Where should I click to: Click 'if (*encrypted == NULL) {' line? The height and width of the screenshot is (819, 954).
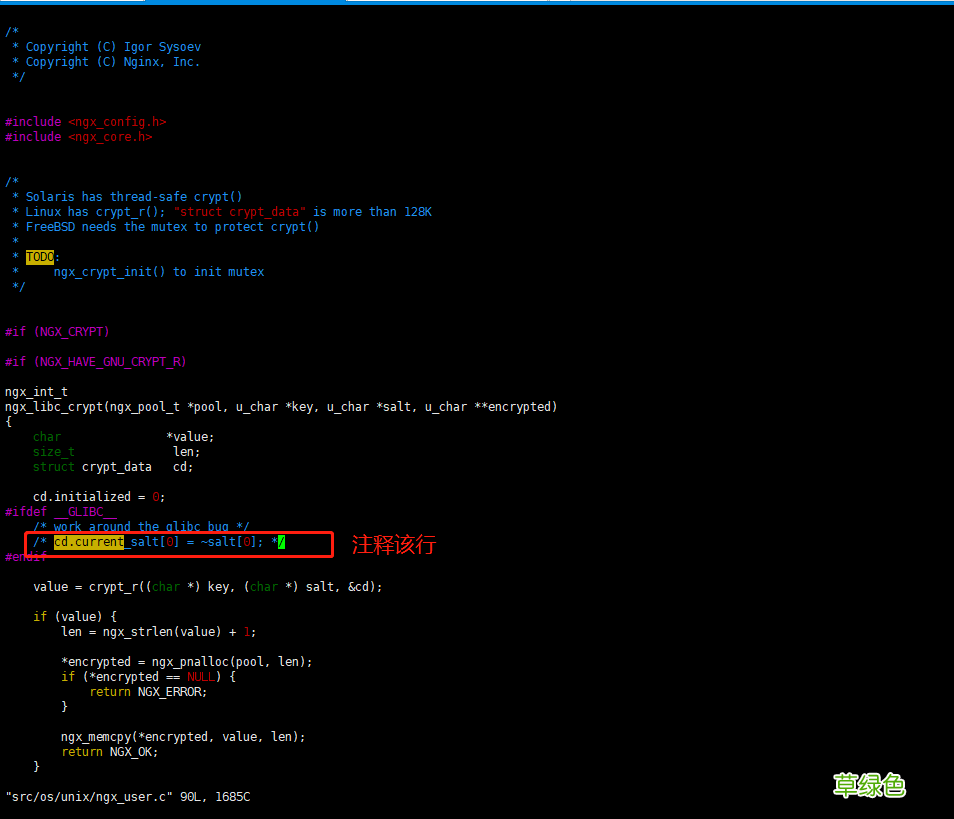(148, 677)
